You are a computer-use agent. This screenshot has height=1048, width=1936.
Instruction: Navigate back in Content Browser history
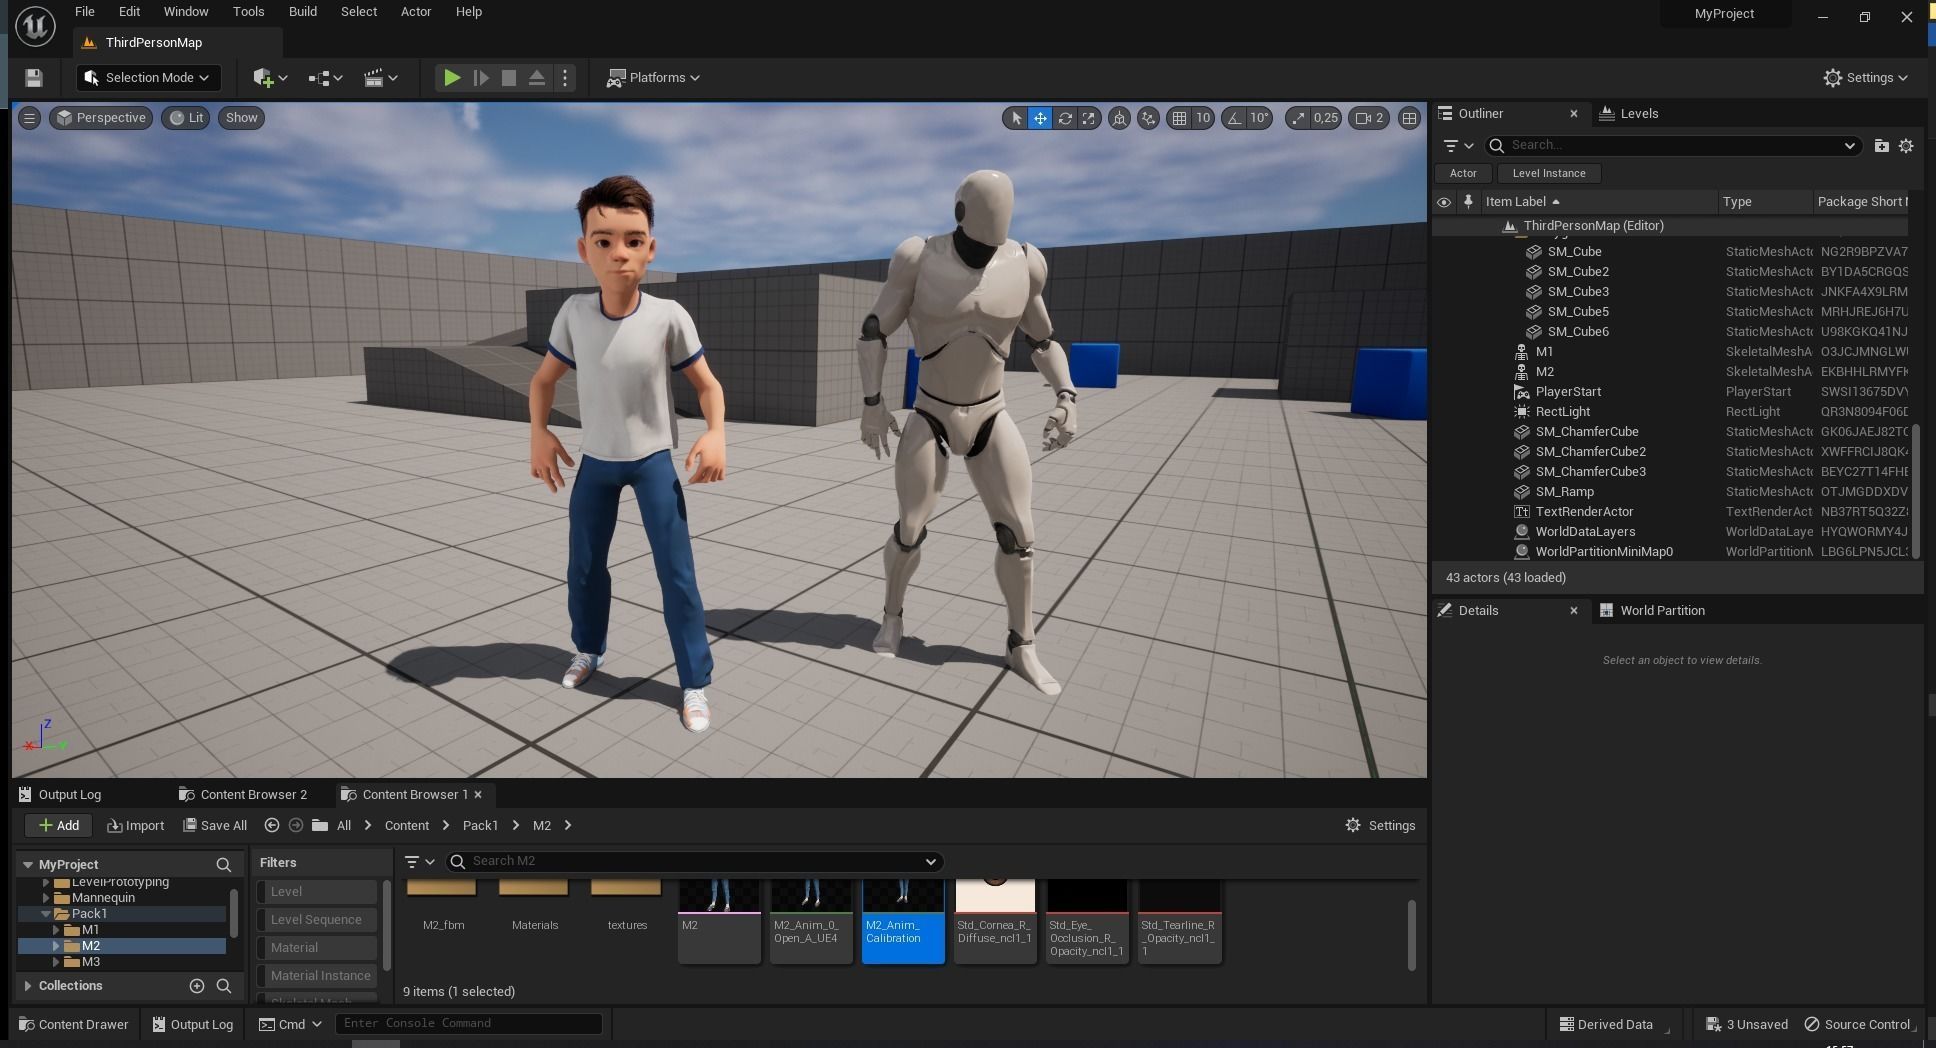point(271,826)
